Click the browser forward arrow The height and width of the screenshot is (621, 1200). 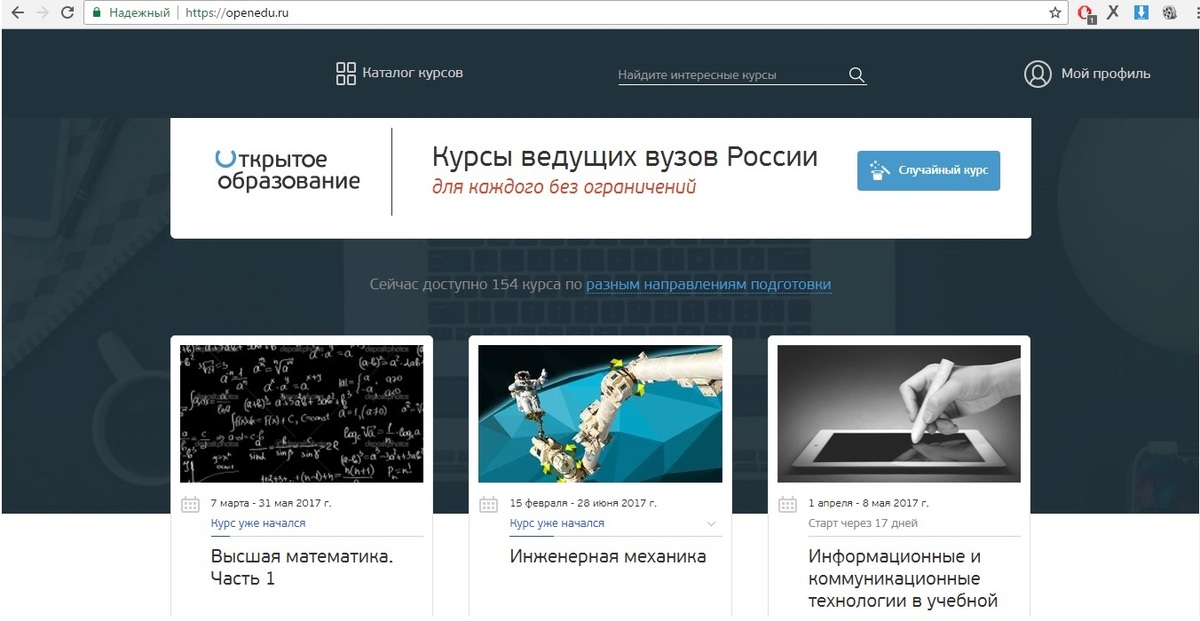[41, 14]
